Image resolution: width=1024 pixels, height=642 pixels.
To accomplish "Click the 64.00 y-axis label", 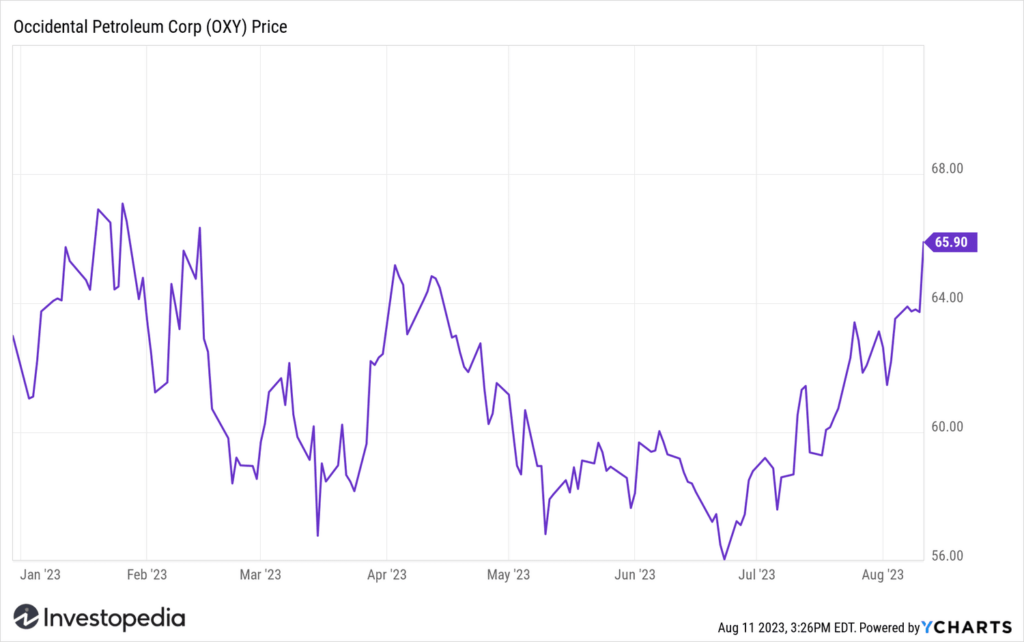I will 947,298.
